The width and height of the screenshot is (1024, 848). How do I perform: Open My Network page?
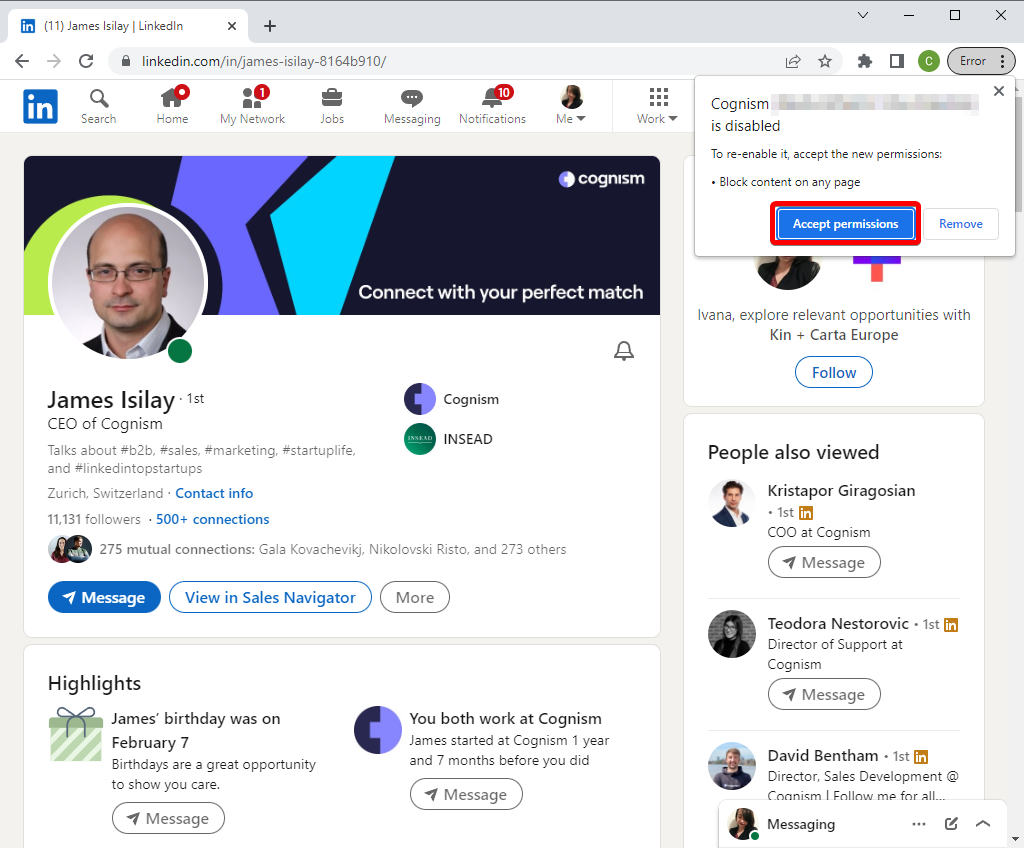click(x=253, y=106)
